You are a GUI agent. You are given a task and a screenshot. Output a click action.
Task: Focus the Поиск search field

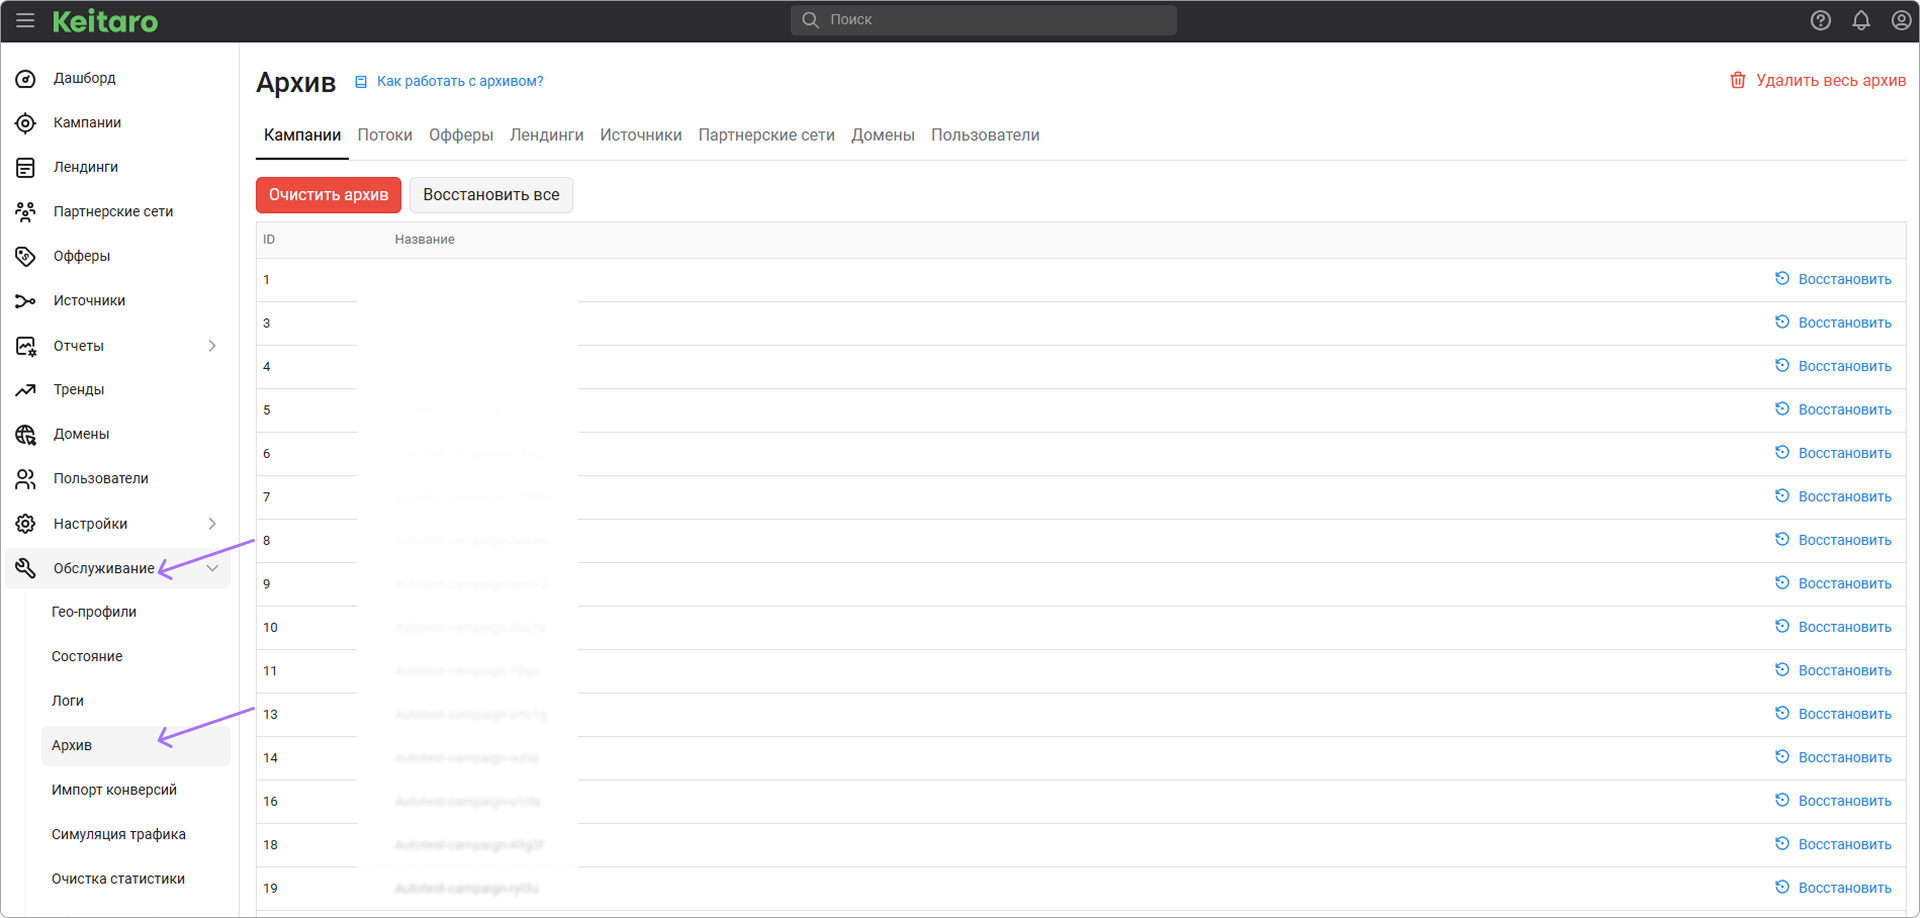coord(983,20)
